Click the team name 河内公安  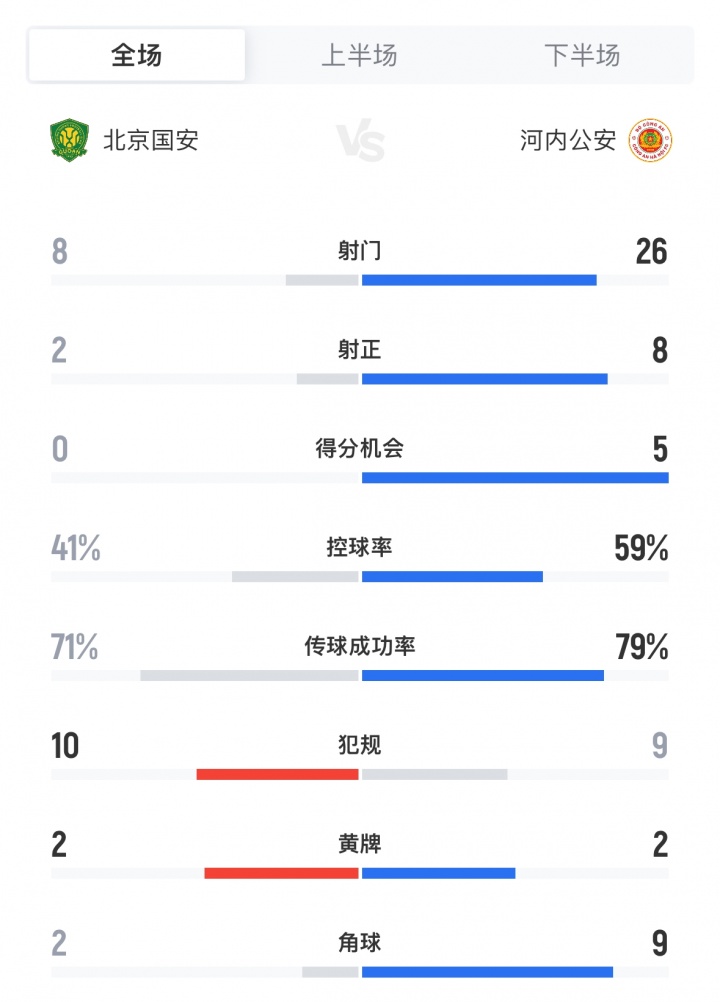(x=570, y=140)
